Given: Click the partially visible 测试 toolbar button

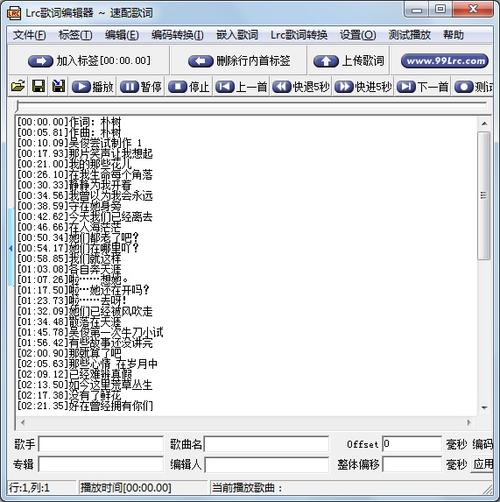Looking at the screenshot, I should point(473,87).
